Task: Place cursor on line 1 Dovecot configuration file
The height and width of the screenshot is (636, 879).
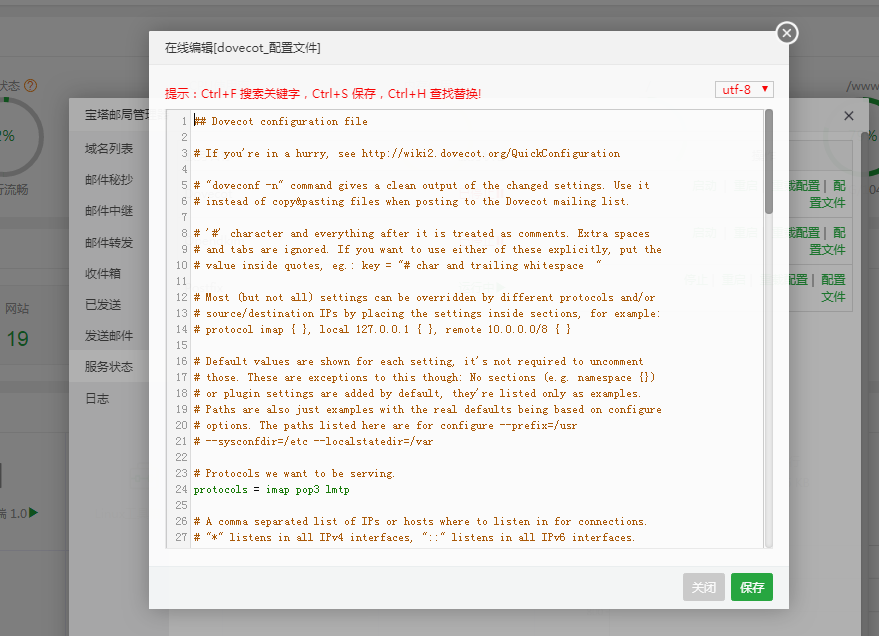Action: point(281,122)
